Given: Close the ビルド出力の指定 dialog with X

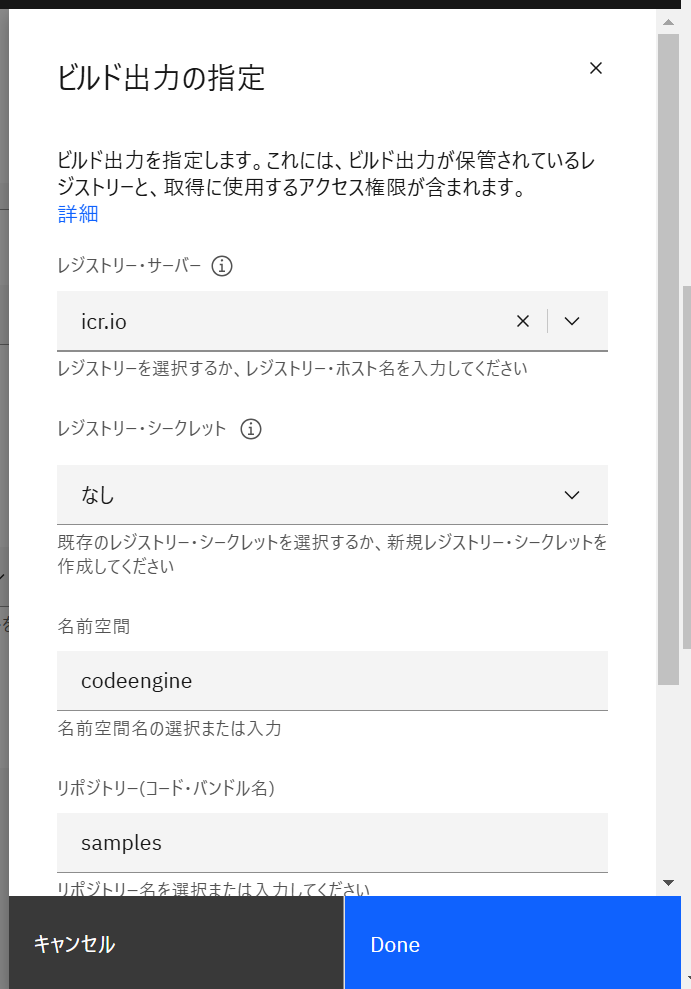Looking at the screenshot, I should (x=596, y=68).
